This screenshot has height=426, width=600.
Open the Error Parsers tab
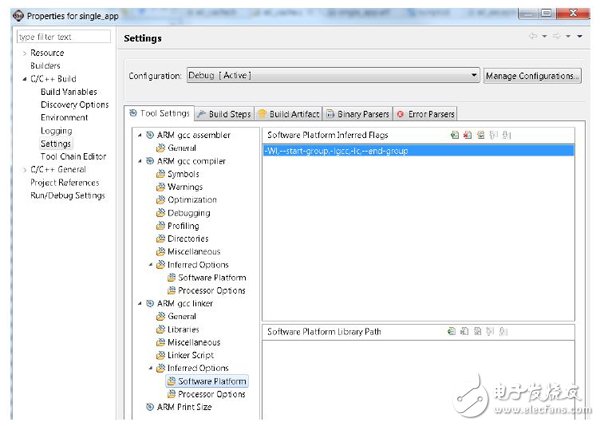point(428,114)
